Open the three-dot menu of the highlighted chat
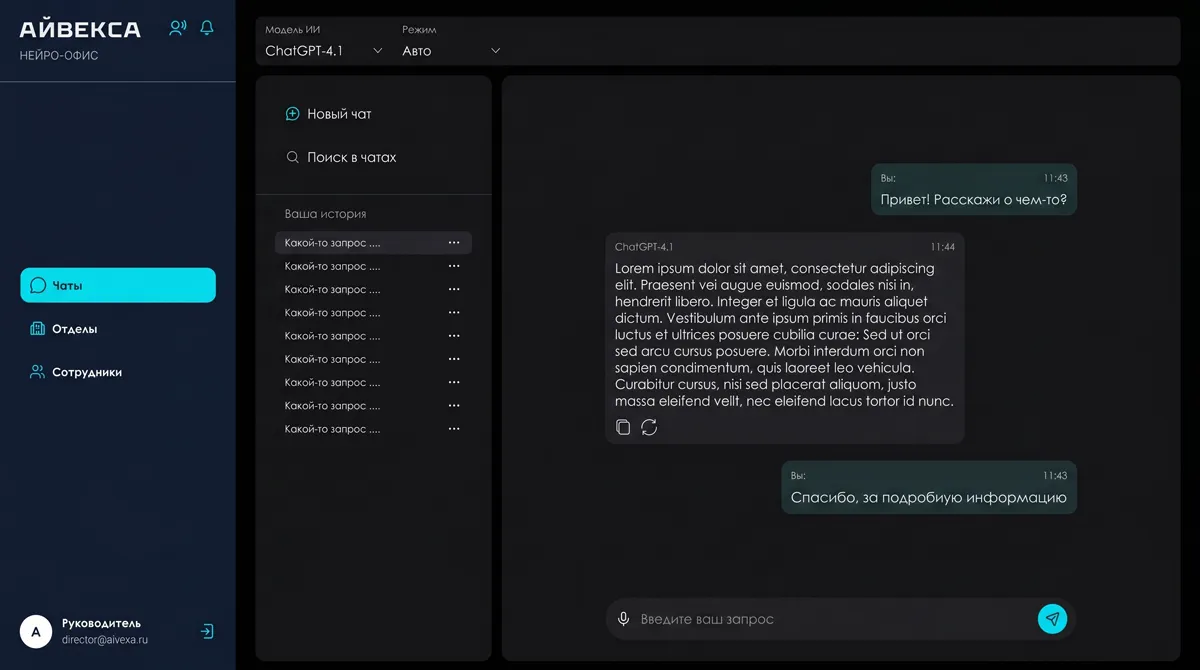Viewport: 1200px width, 670px height. click(454, 243)
